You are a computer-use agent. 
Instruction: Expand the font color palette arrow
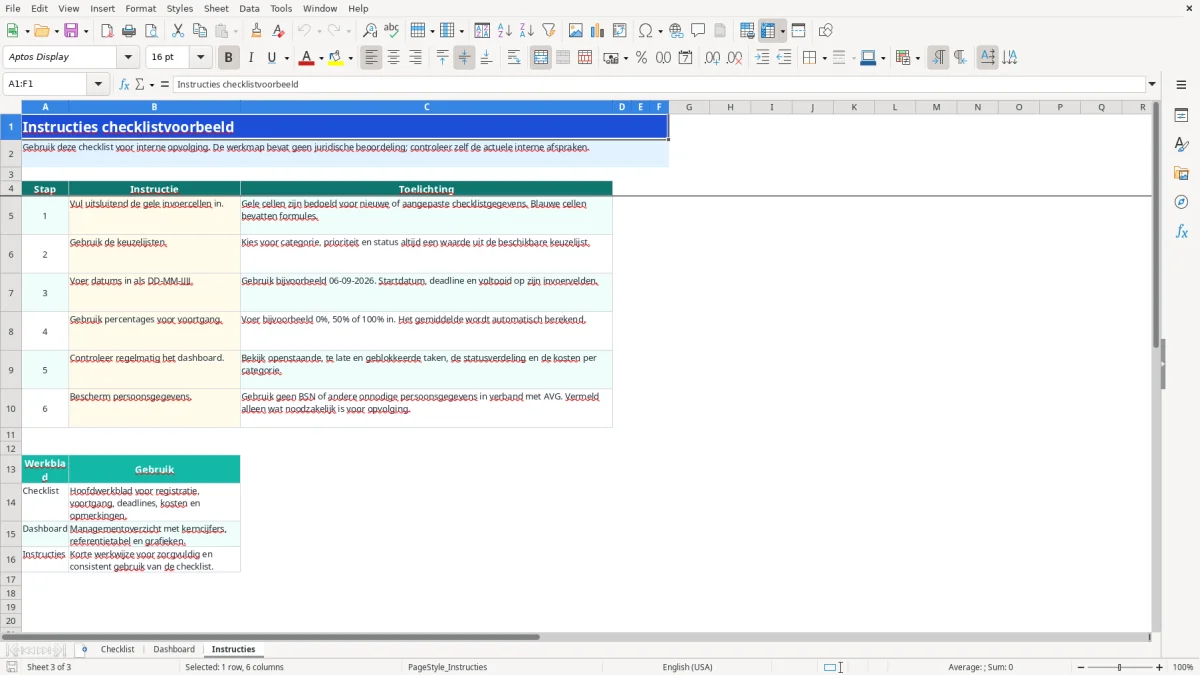click(320, 58)
